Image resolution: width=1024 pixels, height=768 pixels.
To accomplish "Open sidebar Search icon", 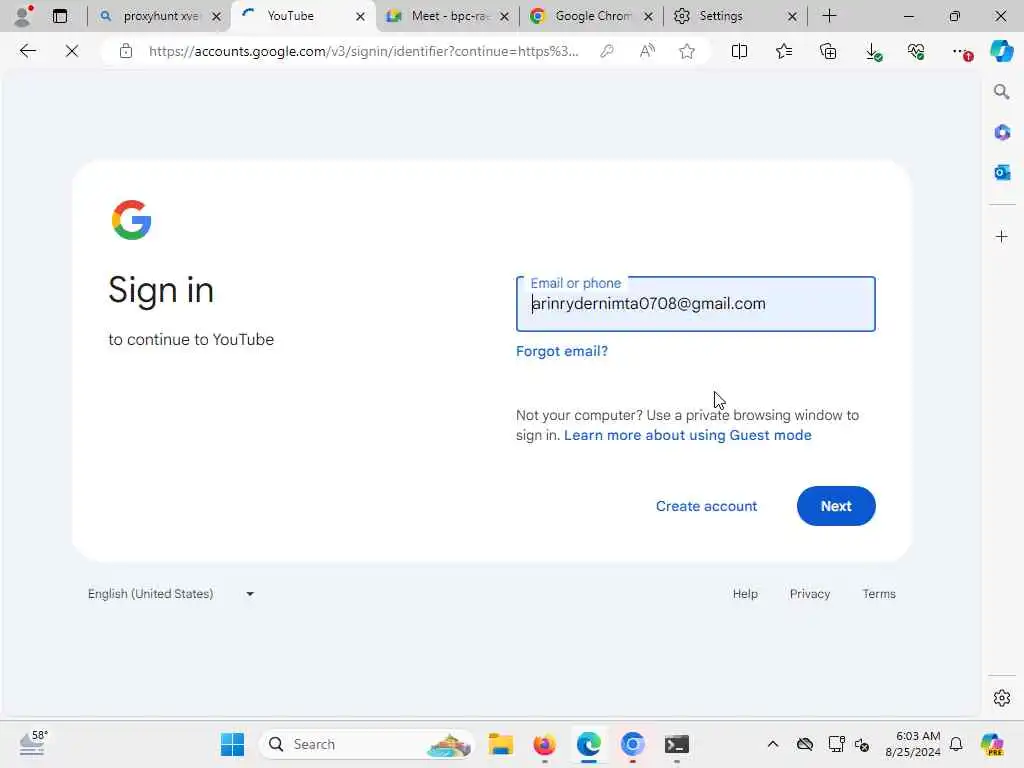I will click(1001, 91).
